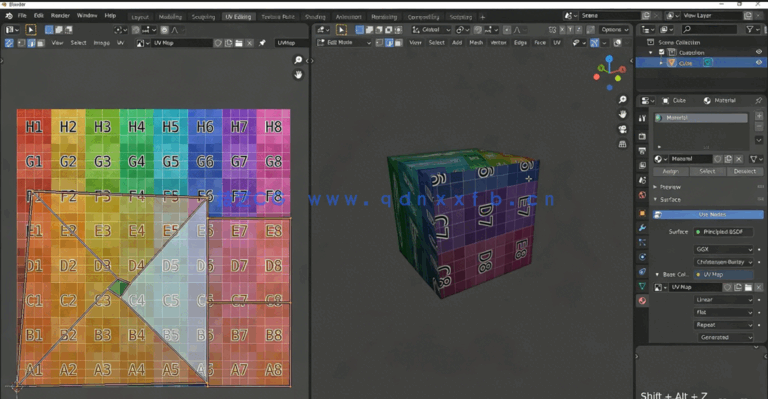Click the Assign button

point(671,171)
